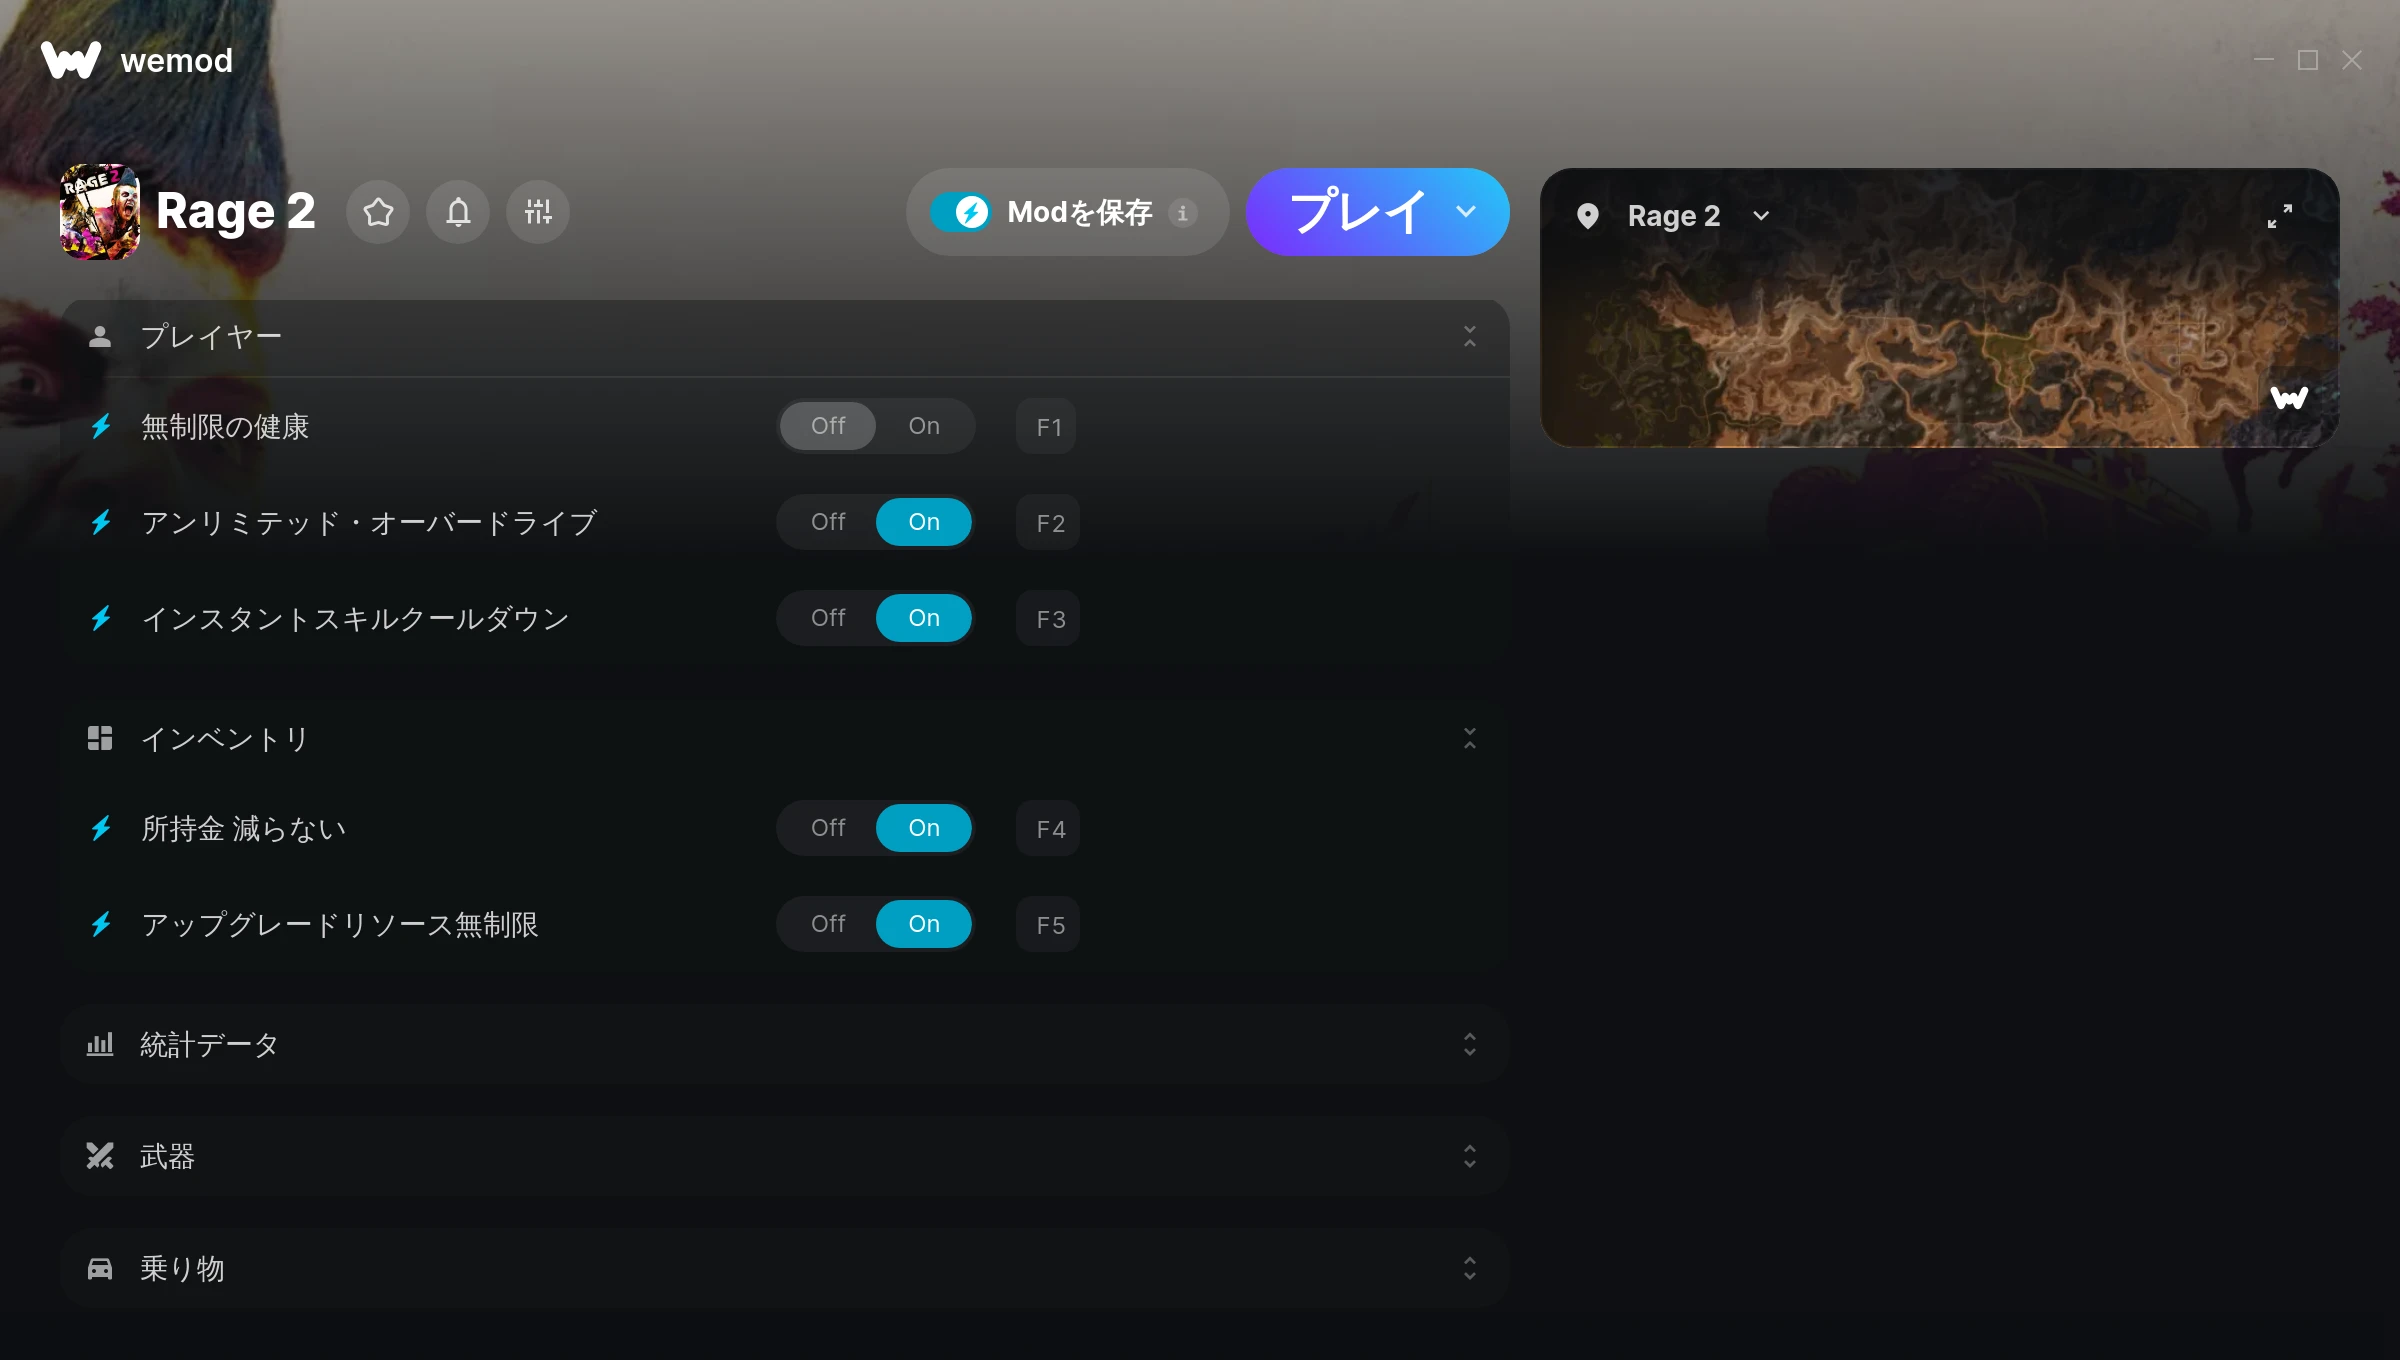Open the notification bell icon
The image size is (2400, 1360).
(458, 212)
